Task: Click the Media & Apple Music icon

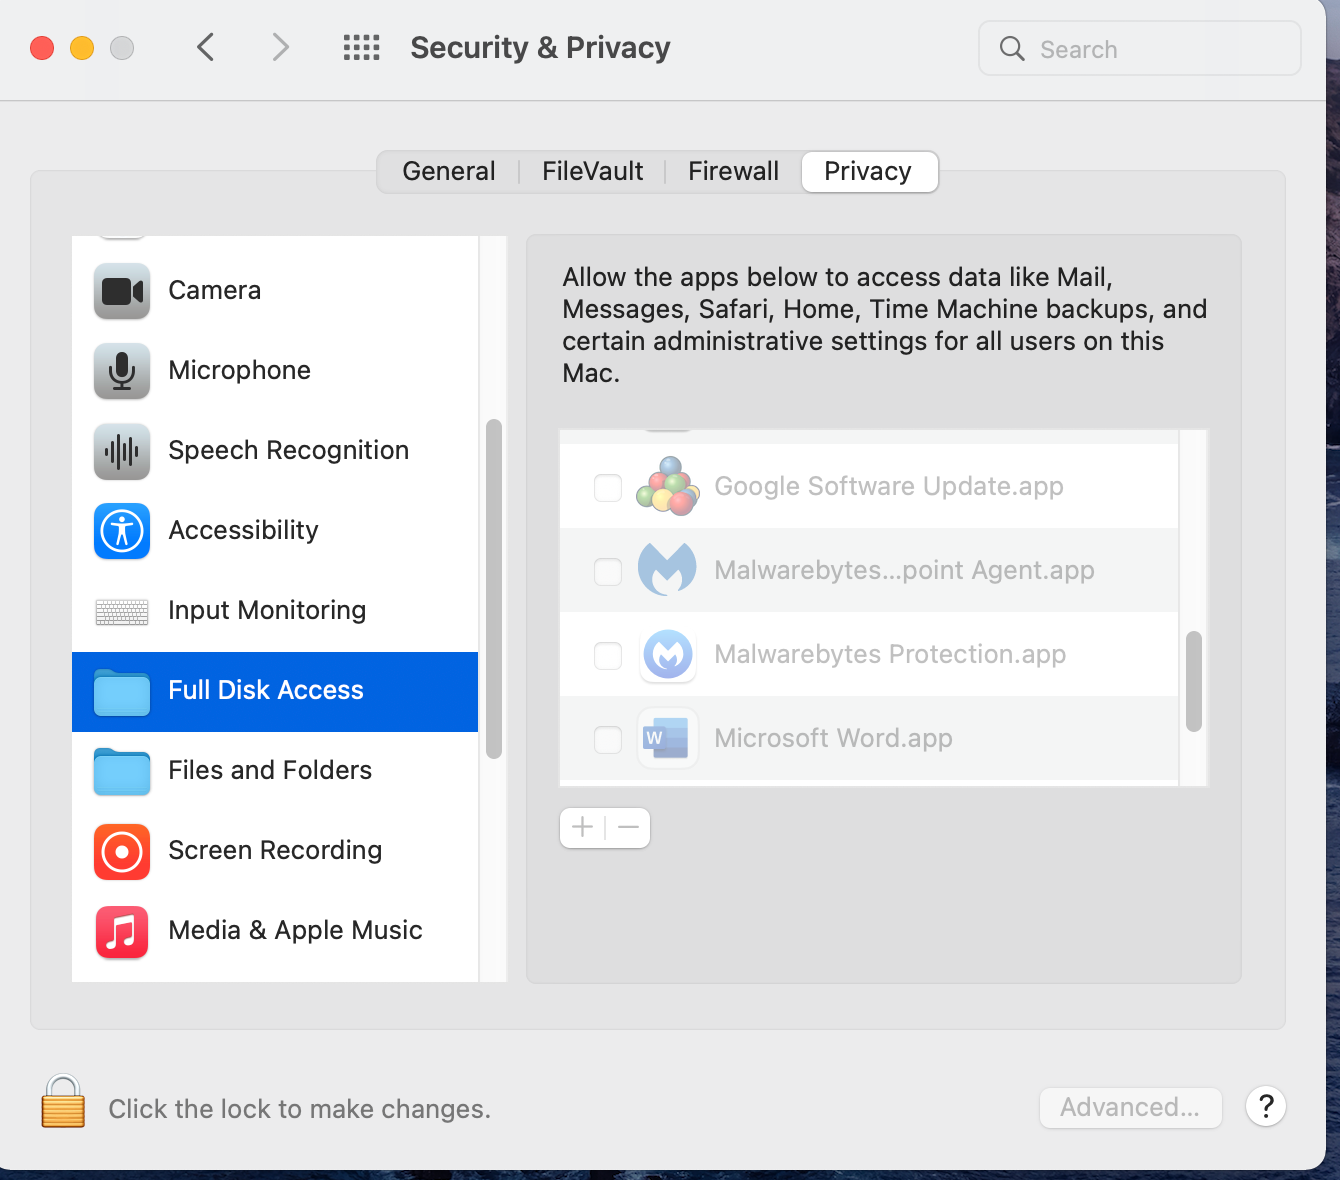Action: tap(122, 931)
